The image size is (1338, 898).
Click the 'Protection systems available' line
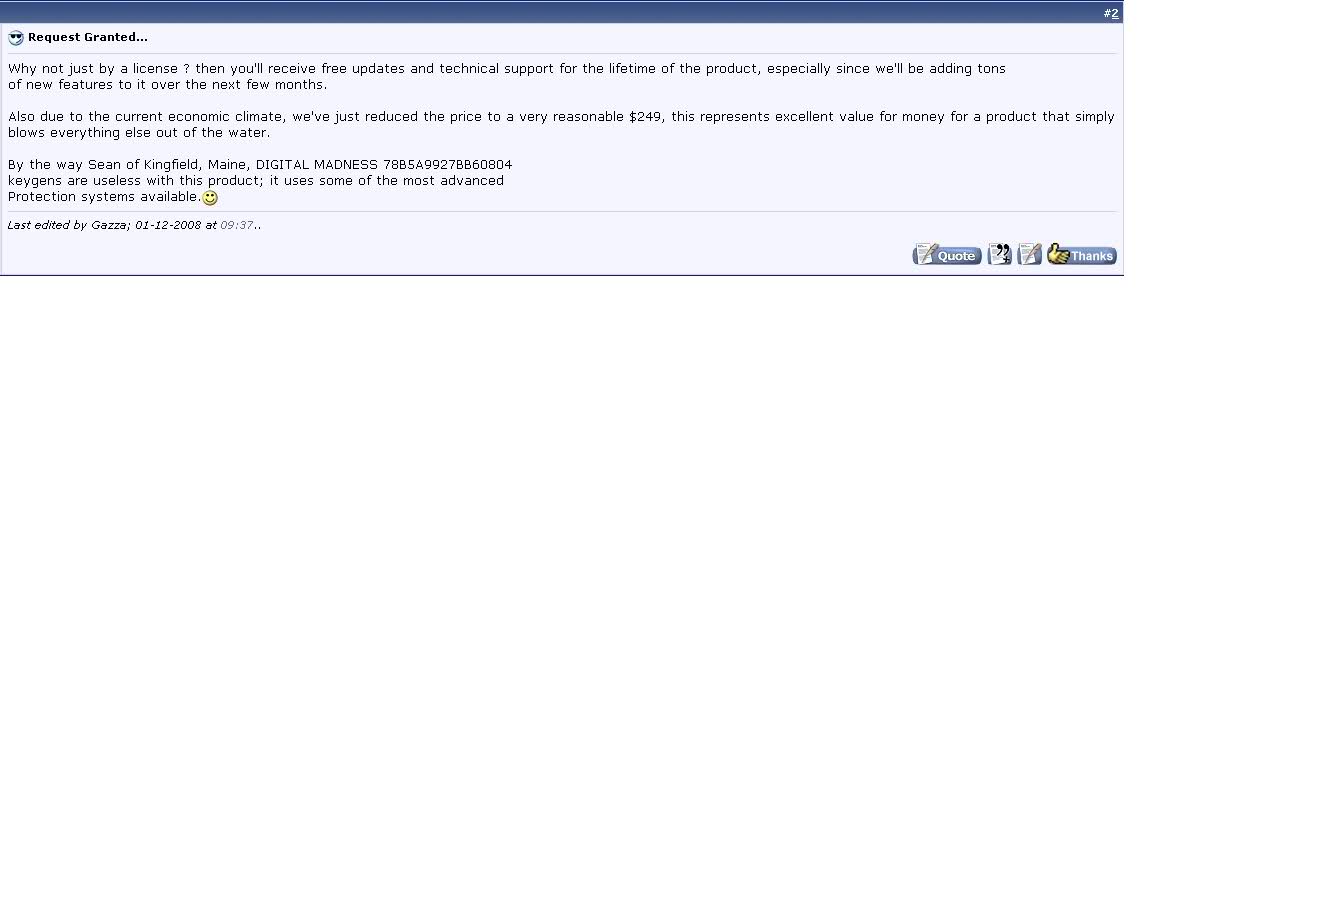[x=104, y=197]
